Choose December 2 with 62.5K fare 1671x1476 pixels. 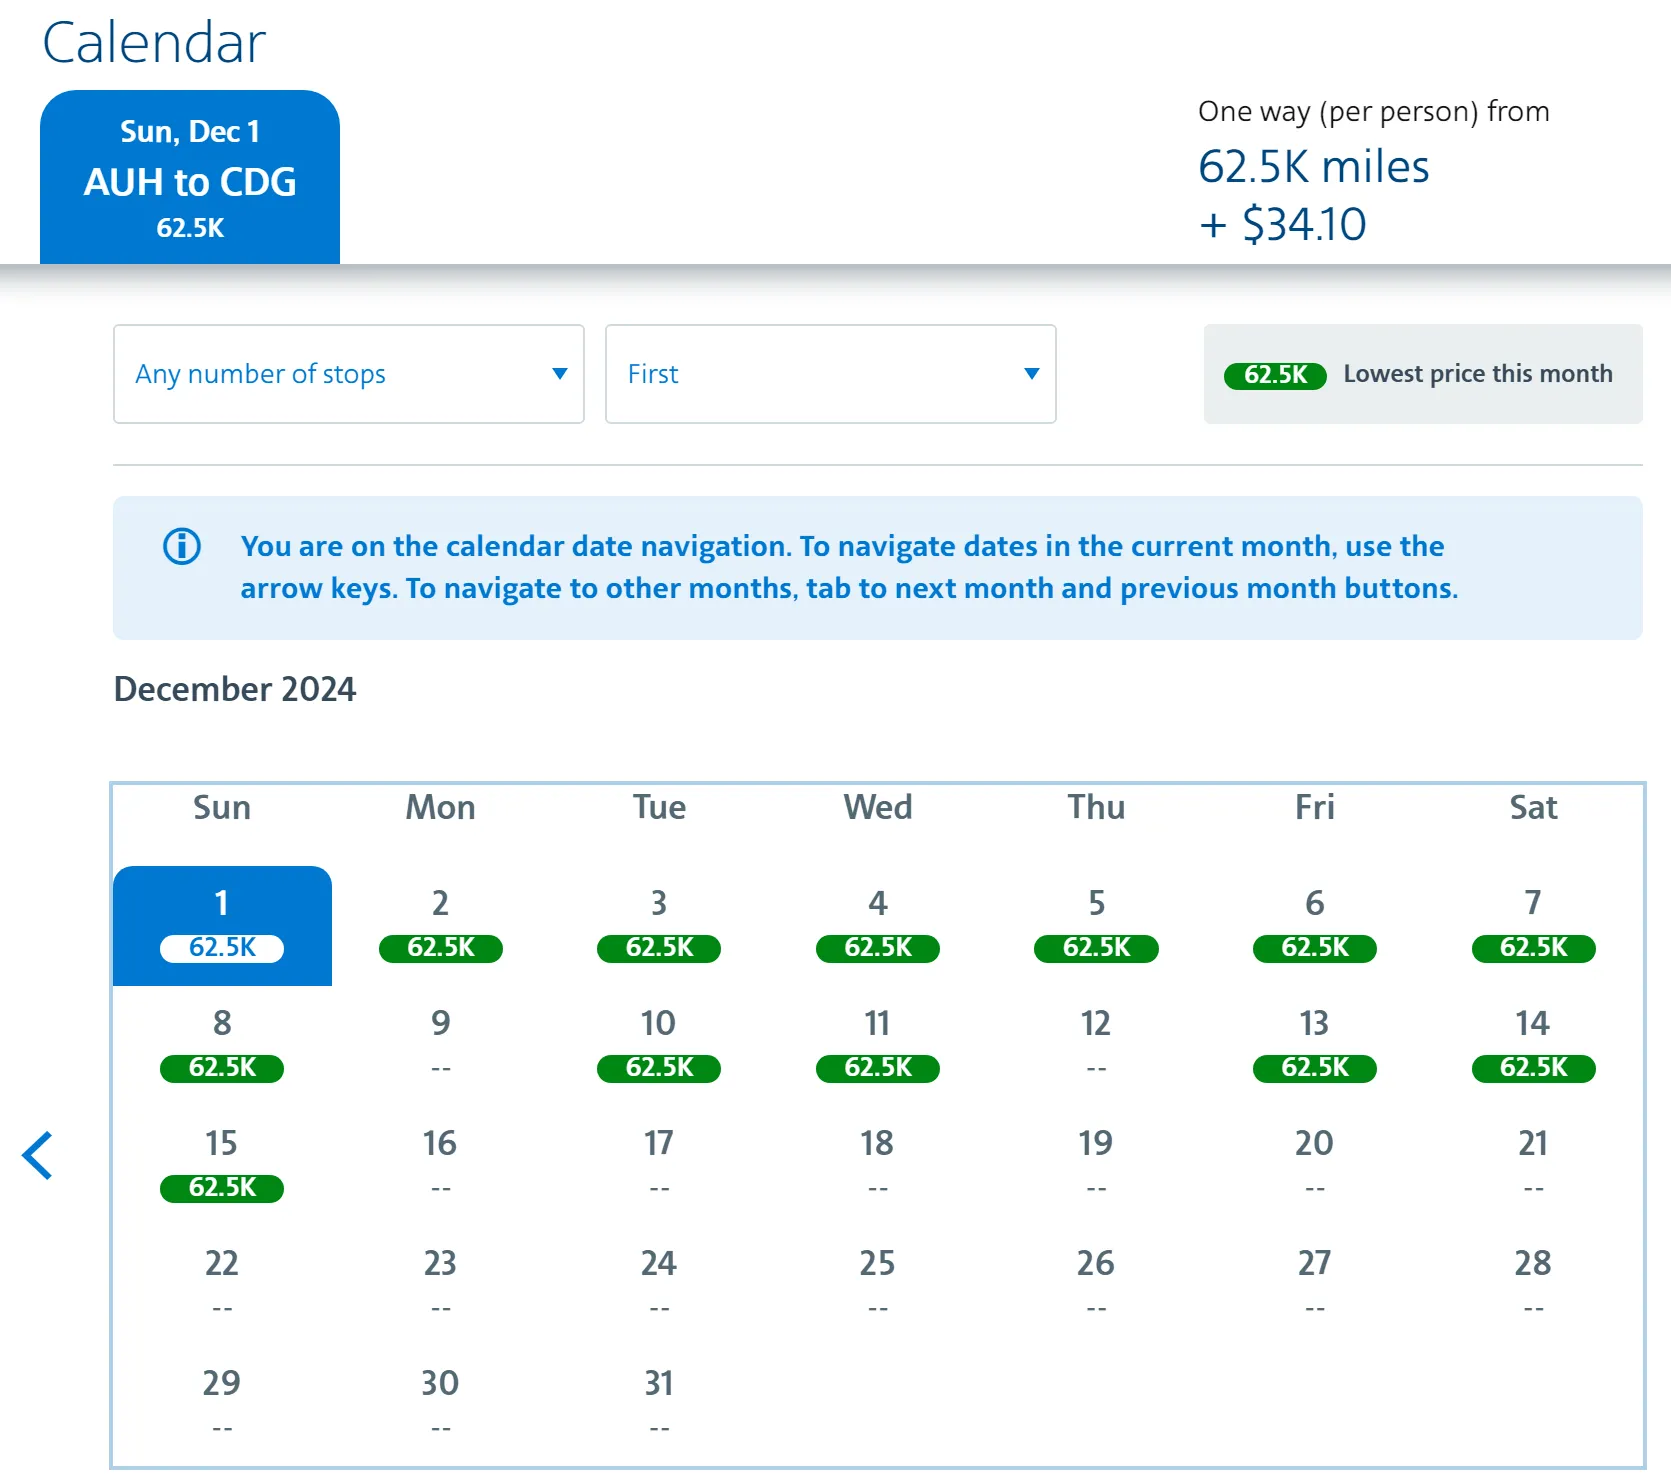click(x=440, y=925)
